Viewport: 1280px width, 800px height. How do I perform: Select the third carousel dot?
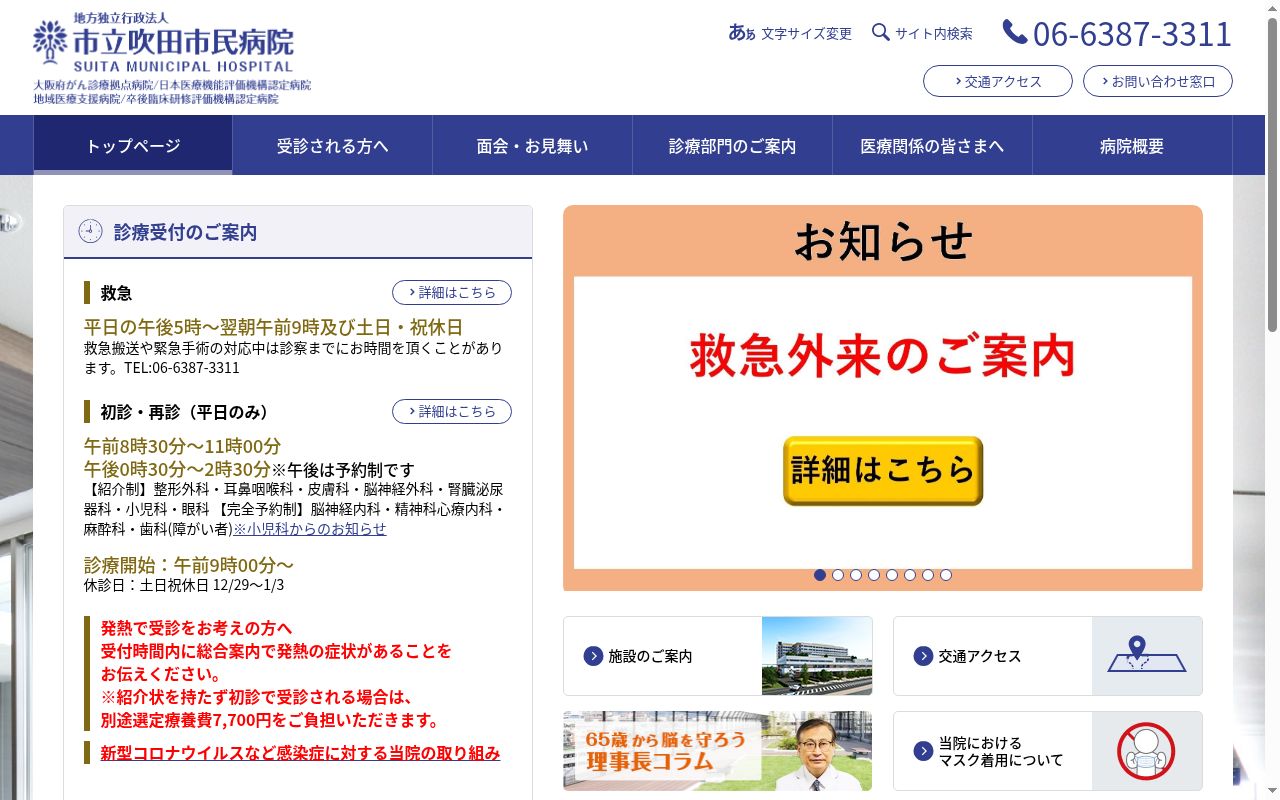856,575
